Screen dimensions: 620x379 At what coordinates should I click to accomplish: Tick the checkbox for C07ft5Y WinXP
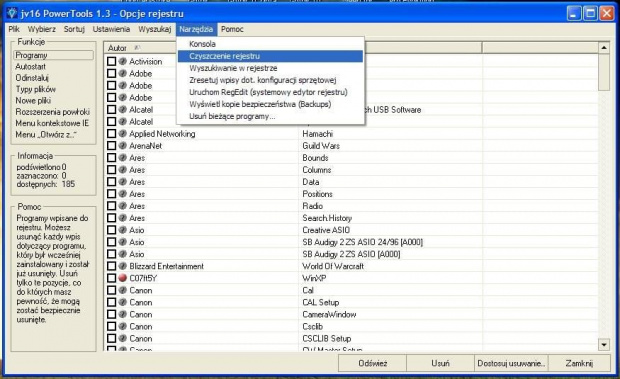click(112, 278)
